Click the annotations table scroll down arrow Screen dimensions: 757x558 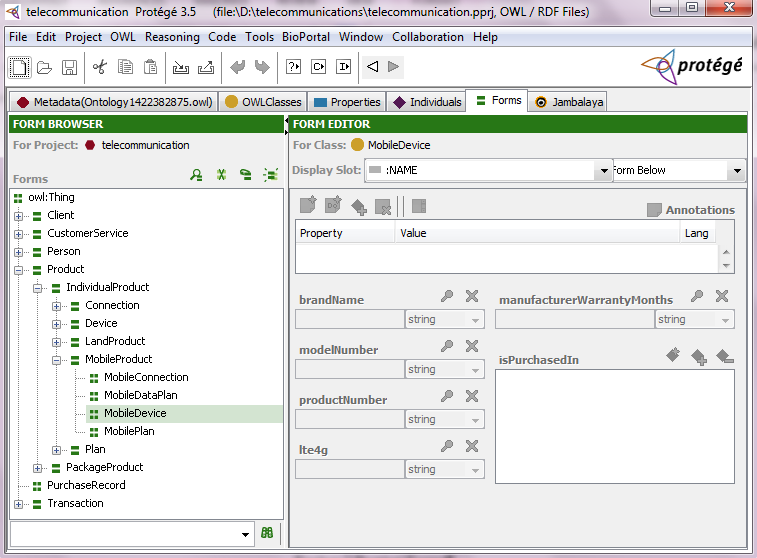[727, 266]
